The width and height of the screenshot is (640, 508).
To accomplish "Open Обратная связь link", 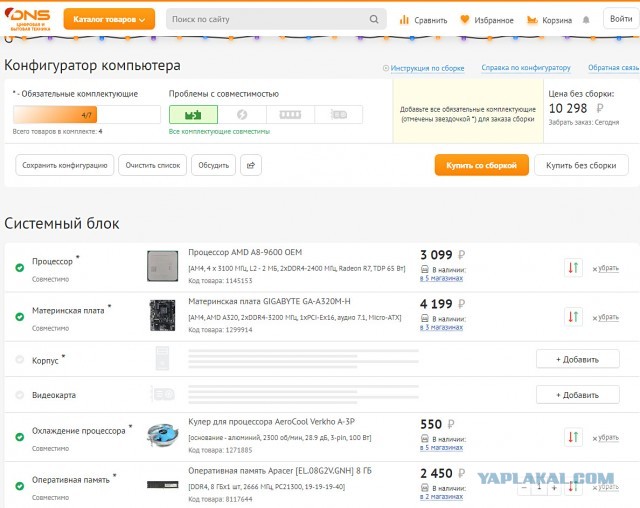I will [613, 68].
